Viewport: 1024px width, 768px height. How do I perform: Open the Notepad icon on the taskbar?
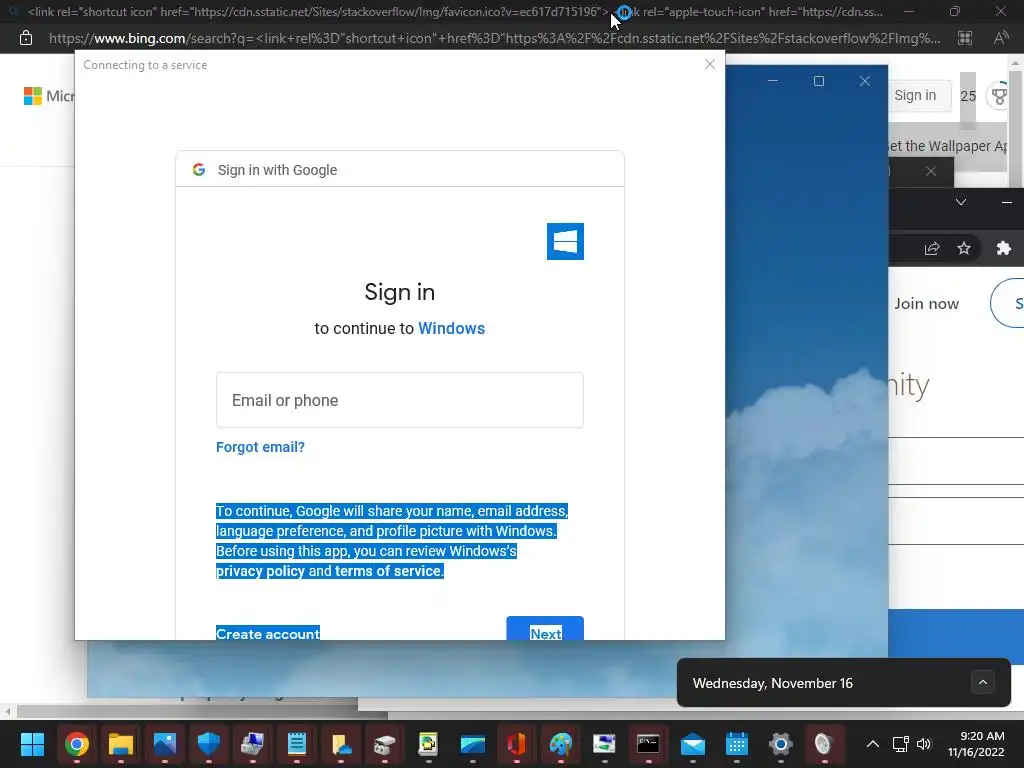[296, 744]
